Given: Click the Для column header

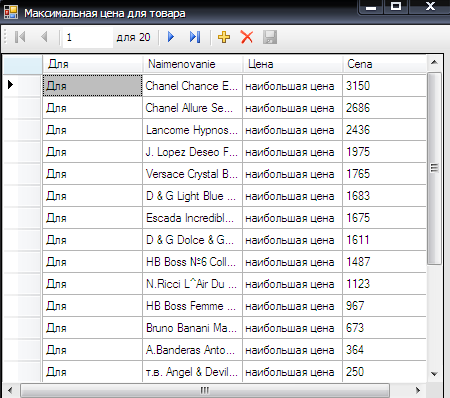Looking at the screenshot, I should coord(93,64).
